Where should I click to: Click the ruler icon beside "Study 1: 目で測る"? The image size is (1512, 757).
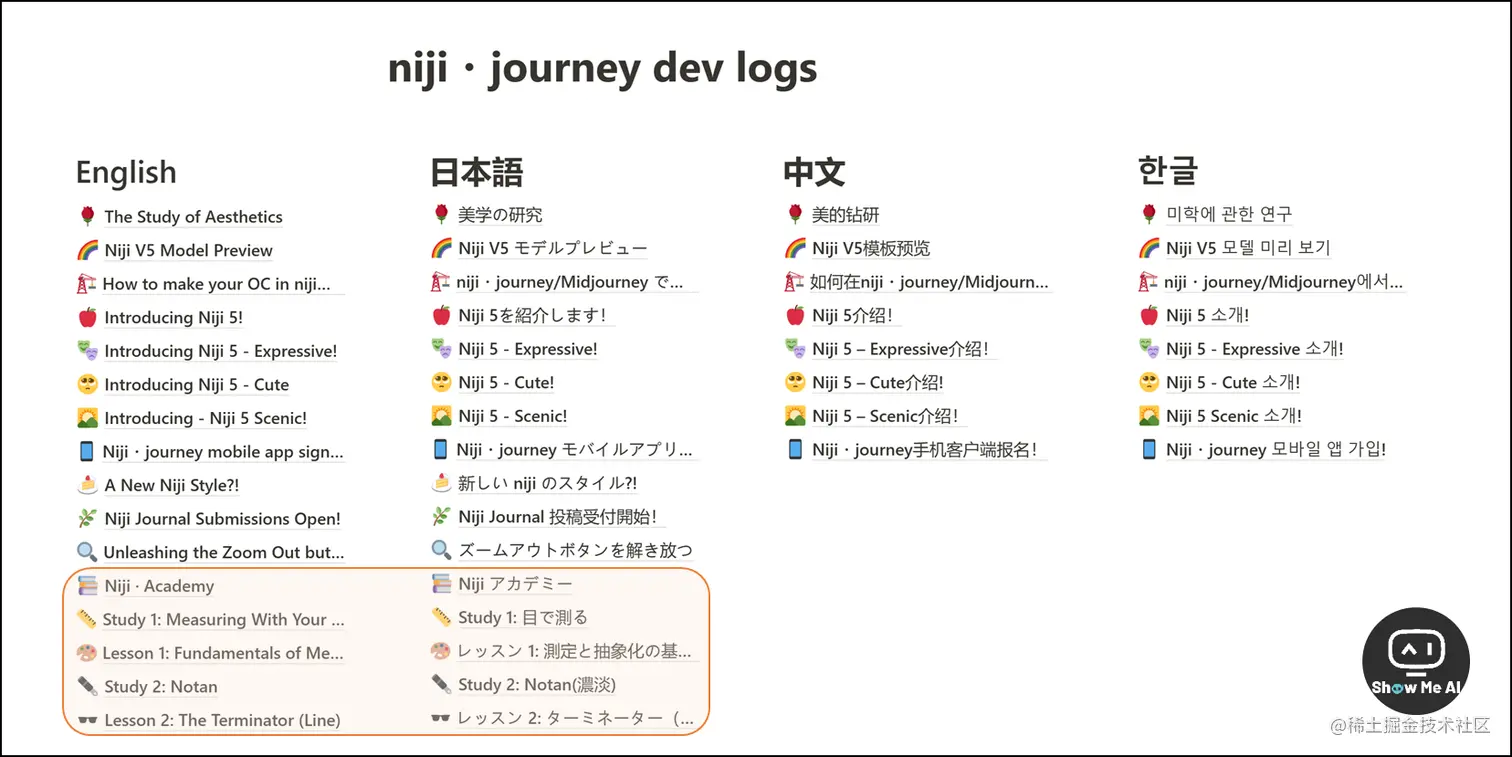coord(441,617)
